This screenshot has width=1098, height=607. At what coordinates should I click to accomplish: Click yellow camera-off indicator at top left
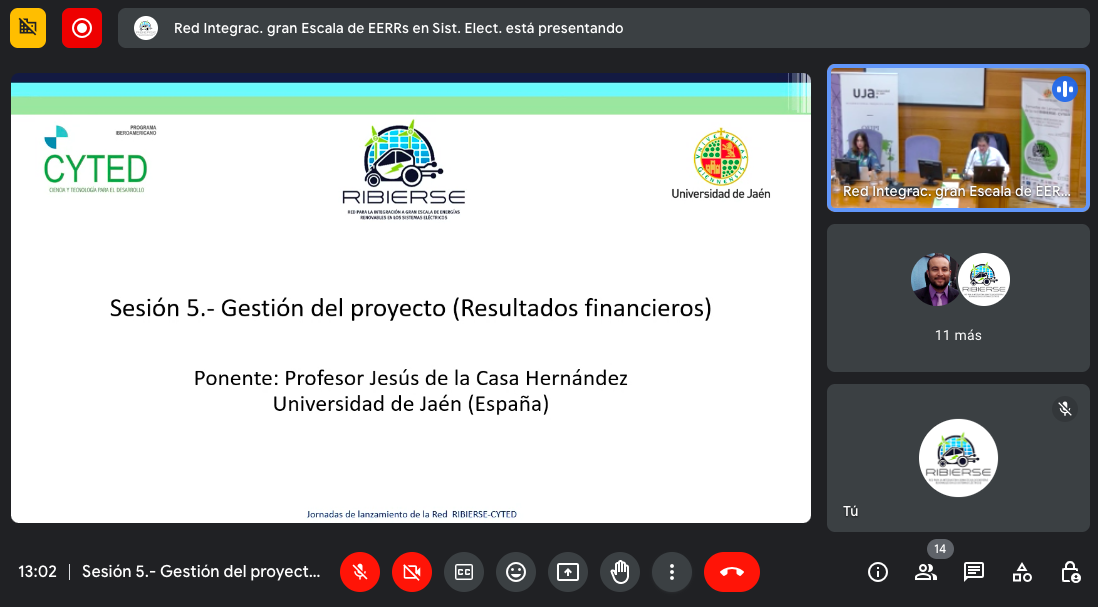coord(28,28)
